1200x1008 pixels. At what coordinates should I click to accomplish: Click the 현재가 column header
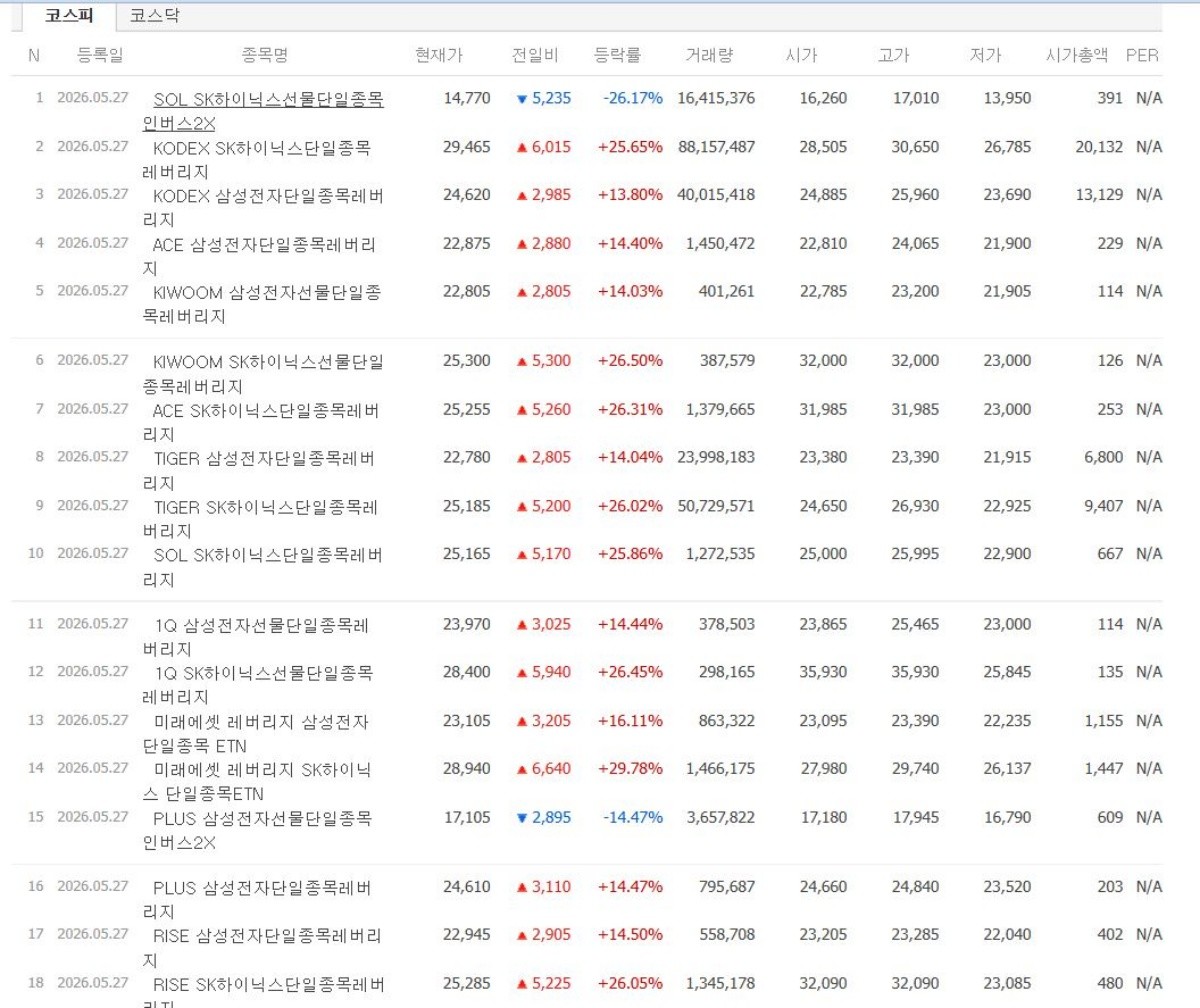439,56
